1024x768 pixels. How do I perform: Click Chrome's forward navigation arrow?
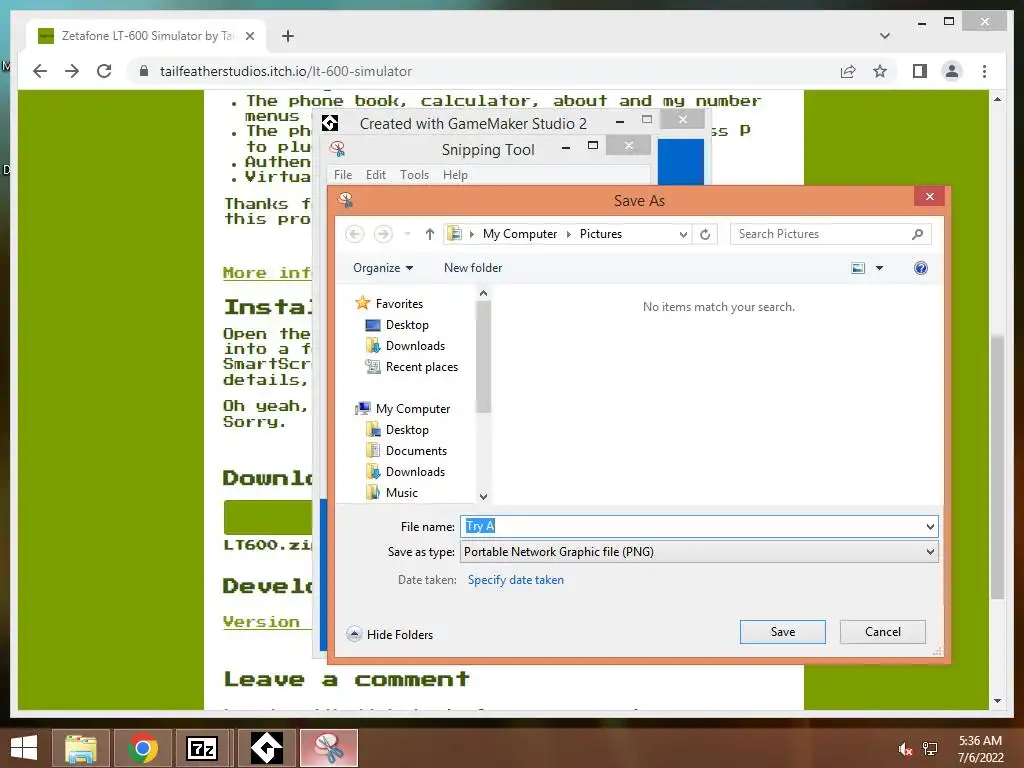[x=72, y=71]
